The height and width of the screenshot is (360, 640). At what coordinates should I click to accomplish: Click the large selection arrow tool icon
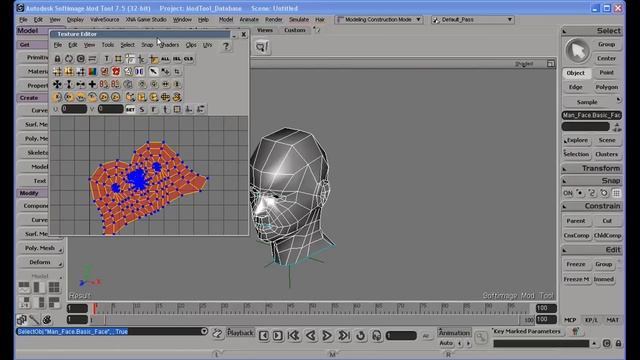coord(577,51)
